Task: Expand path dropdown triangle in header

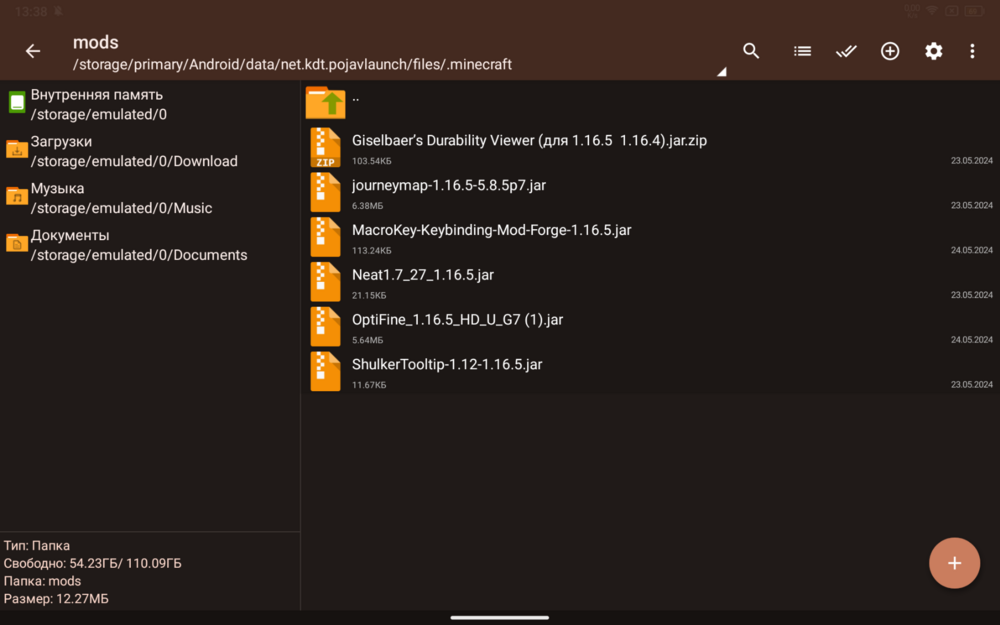Action: pos(721,71)
